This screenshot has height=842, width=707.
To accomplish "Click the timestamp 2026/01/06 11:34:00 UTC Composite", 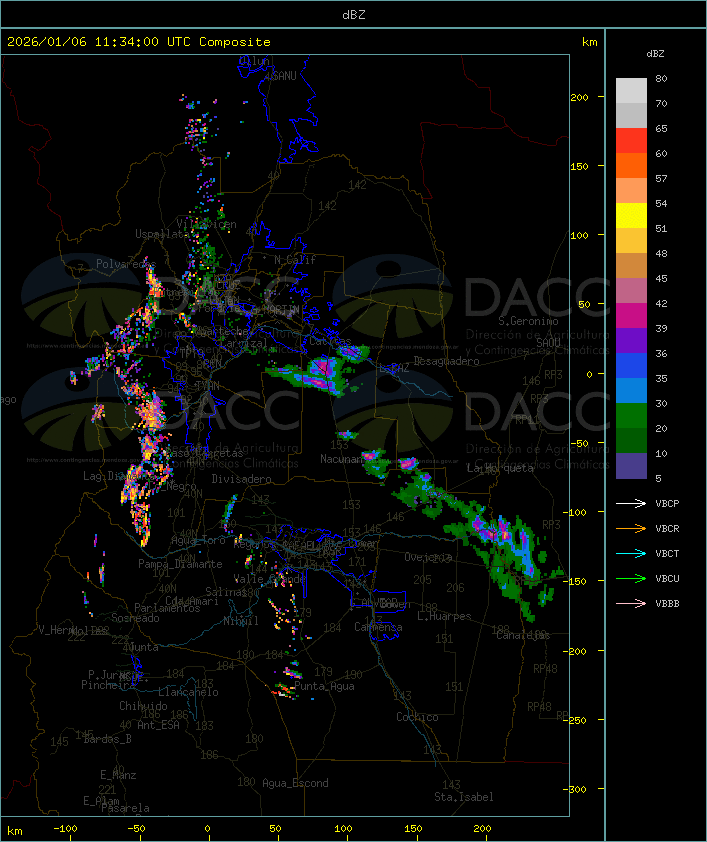I will pos(139,42).
